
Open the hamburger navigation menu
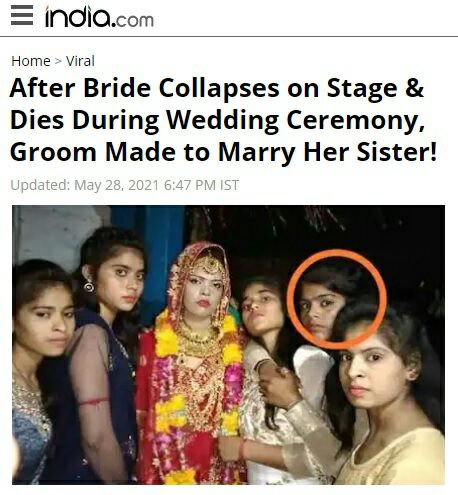[x=22, y=16]
